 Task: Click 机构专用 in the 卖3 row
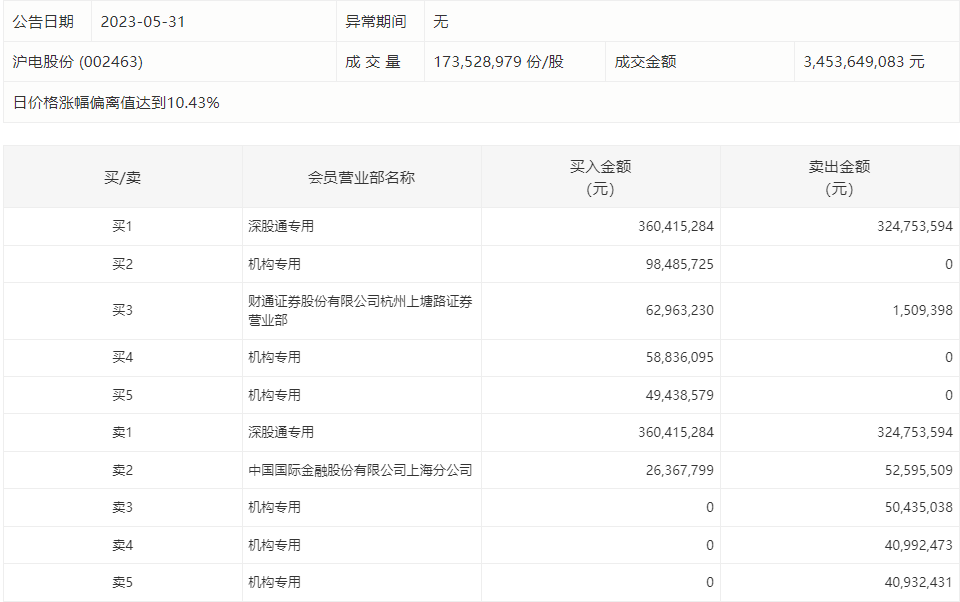click(274, 508)
